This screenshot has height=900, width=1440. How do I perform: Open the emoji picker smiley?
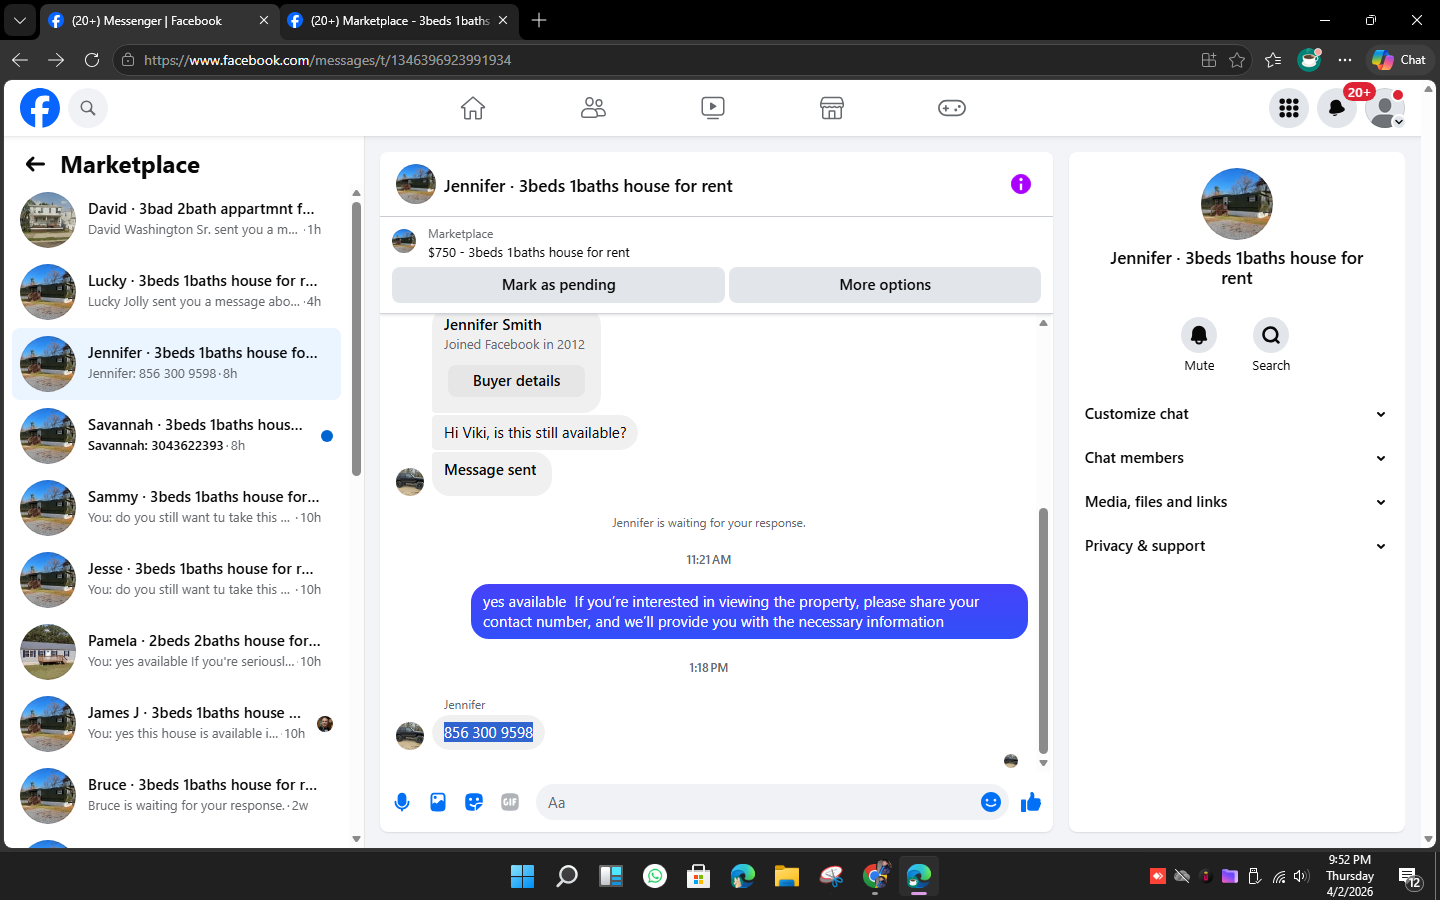click(x=991, y=802)
